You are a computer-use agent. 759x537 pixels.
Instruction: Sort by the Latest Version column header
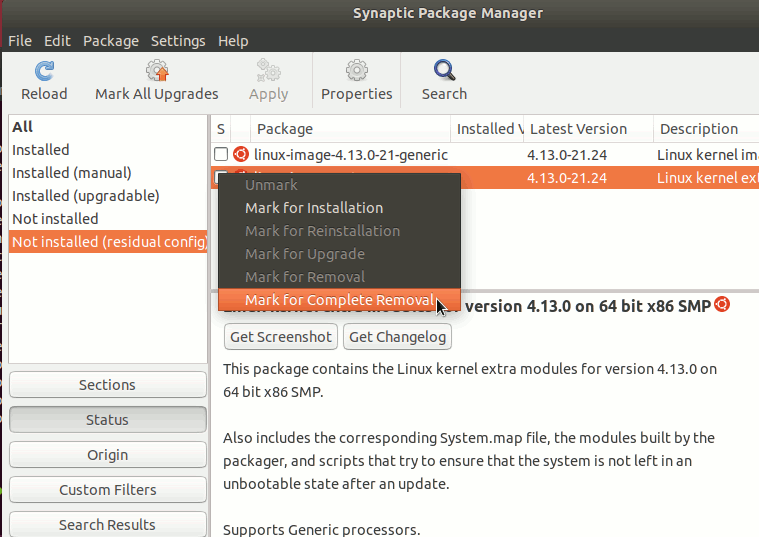[589, 129]
